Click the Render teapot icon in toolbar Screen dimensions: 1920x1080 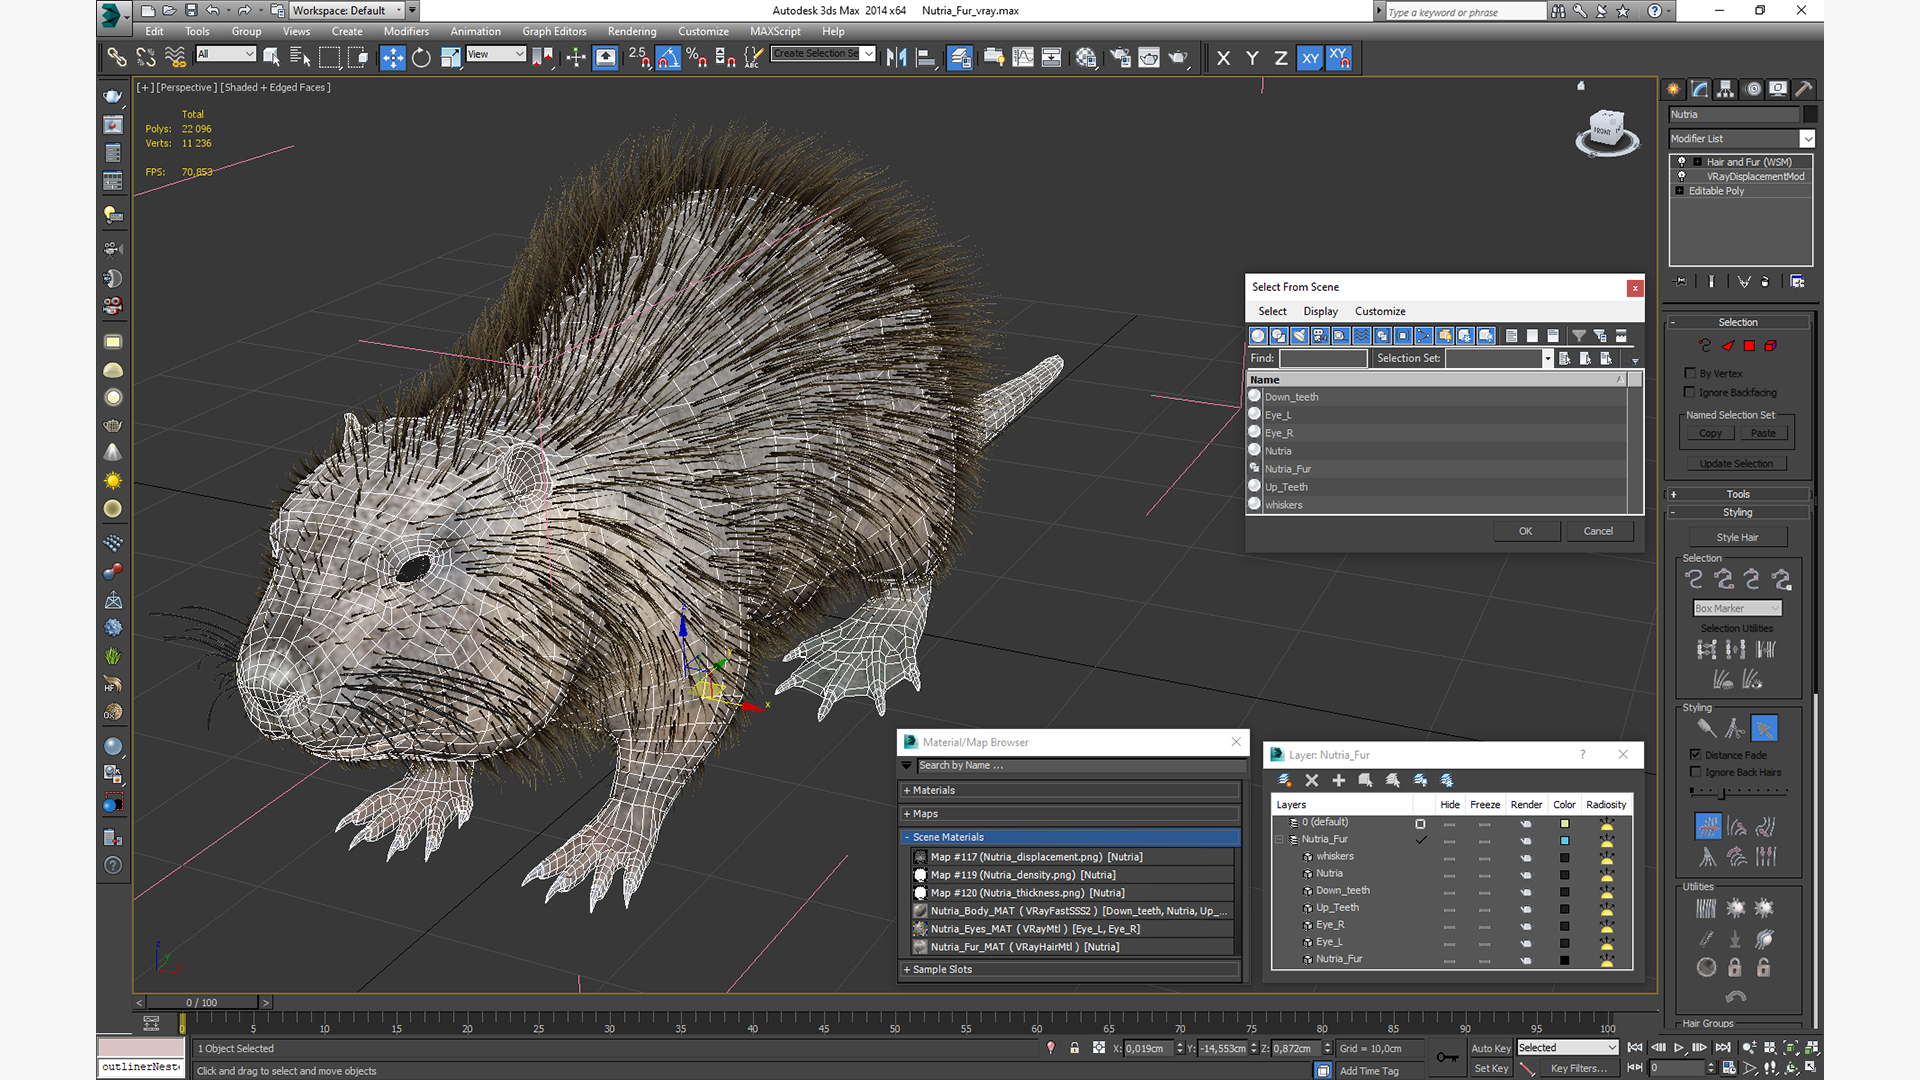point(1178,58)
